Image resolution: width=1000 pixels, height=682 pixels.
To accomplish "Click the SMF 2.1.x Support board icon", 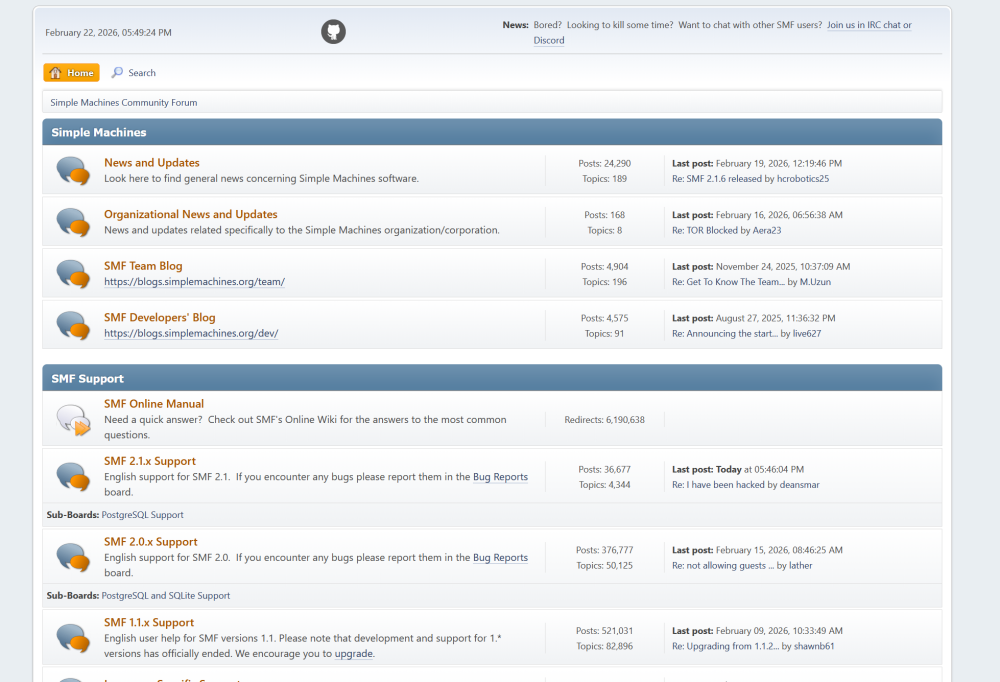I will pyautogui.click(x=73, y=477).
